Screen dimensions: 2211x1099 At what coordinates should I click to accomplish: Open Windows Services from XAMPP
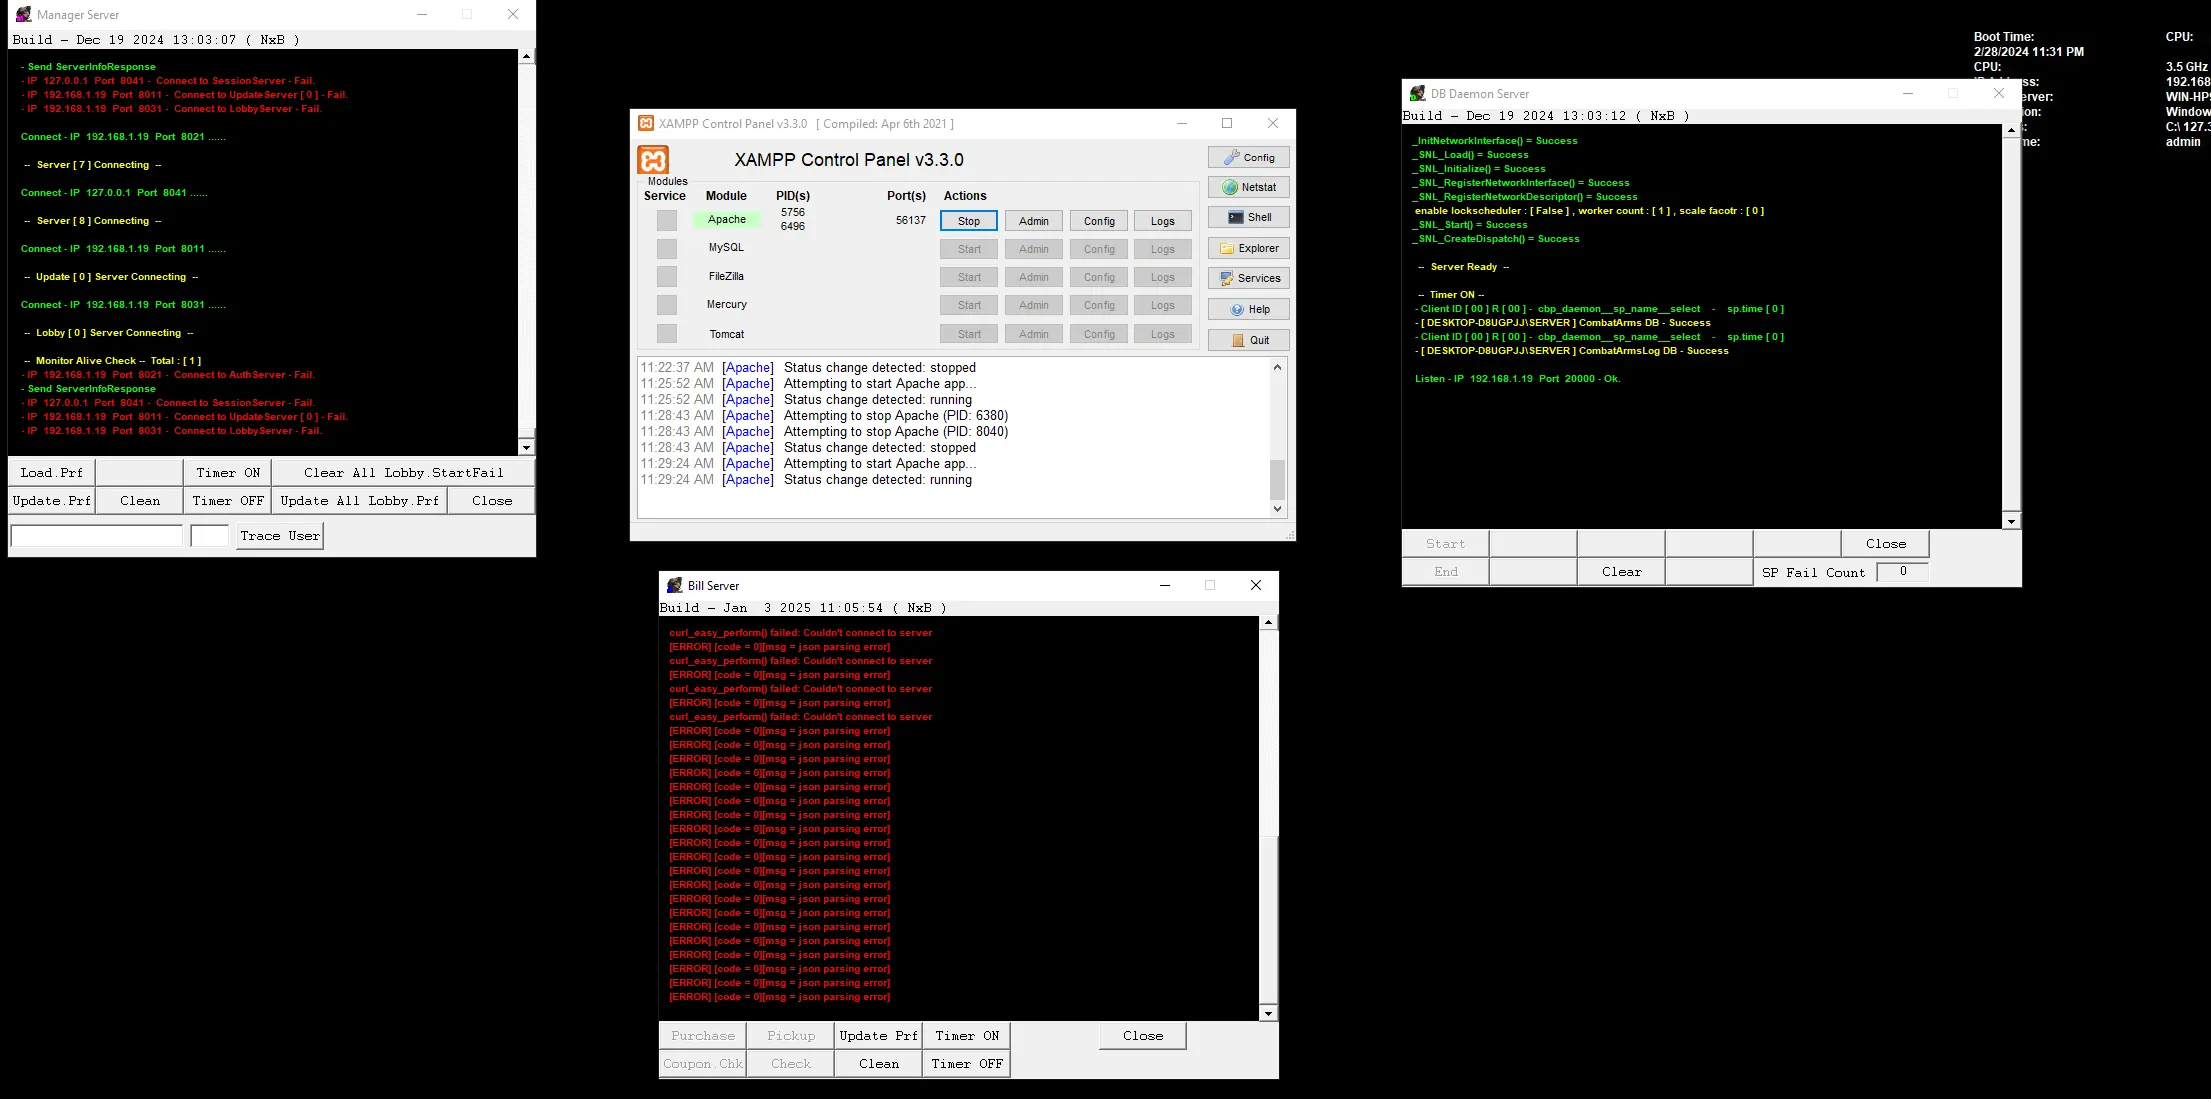(1248, 279)
